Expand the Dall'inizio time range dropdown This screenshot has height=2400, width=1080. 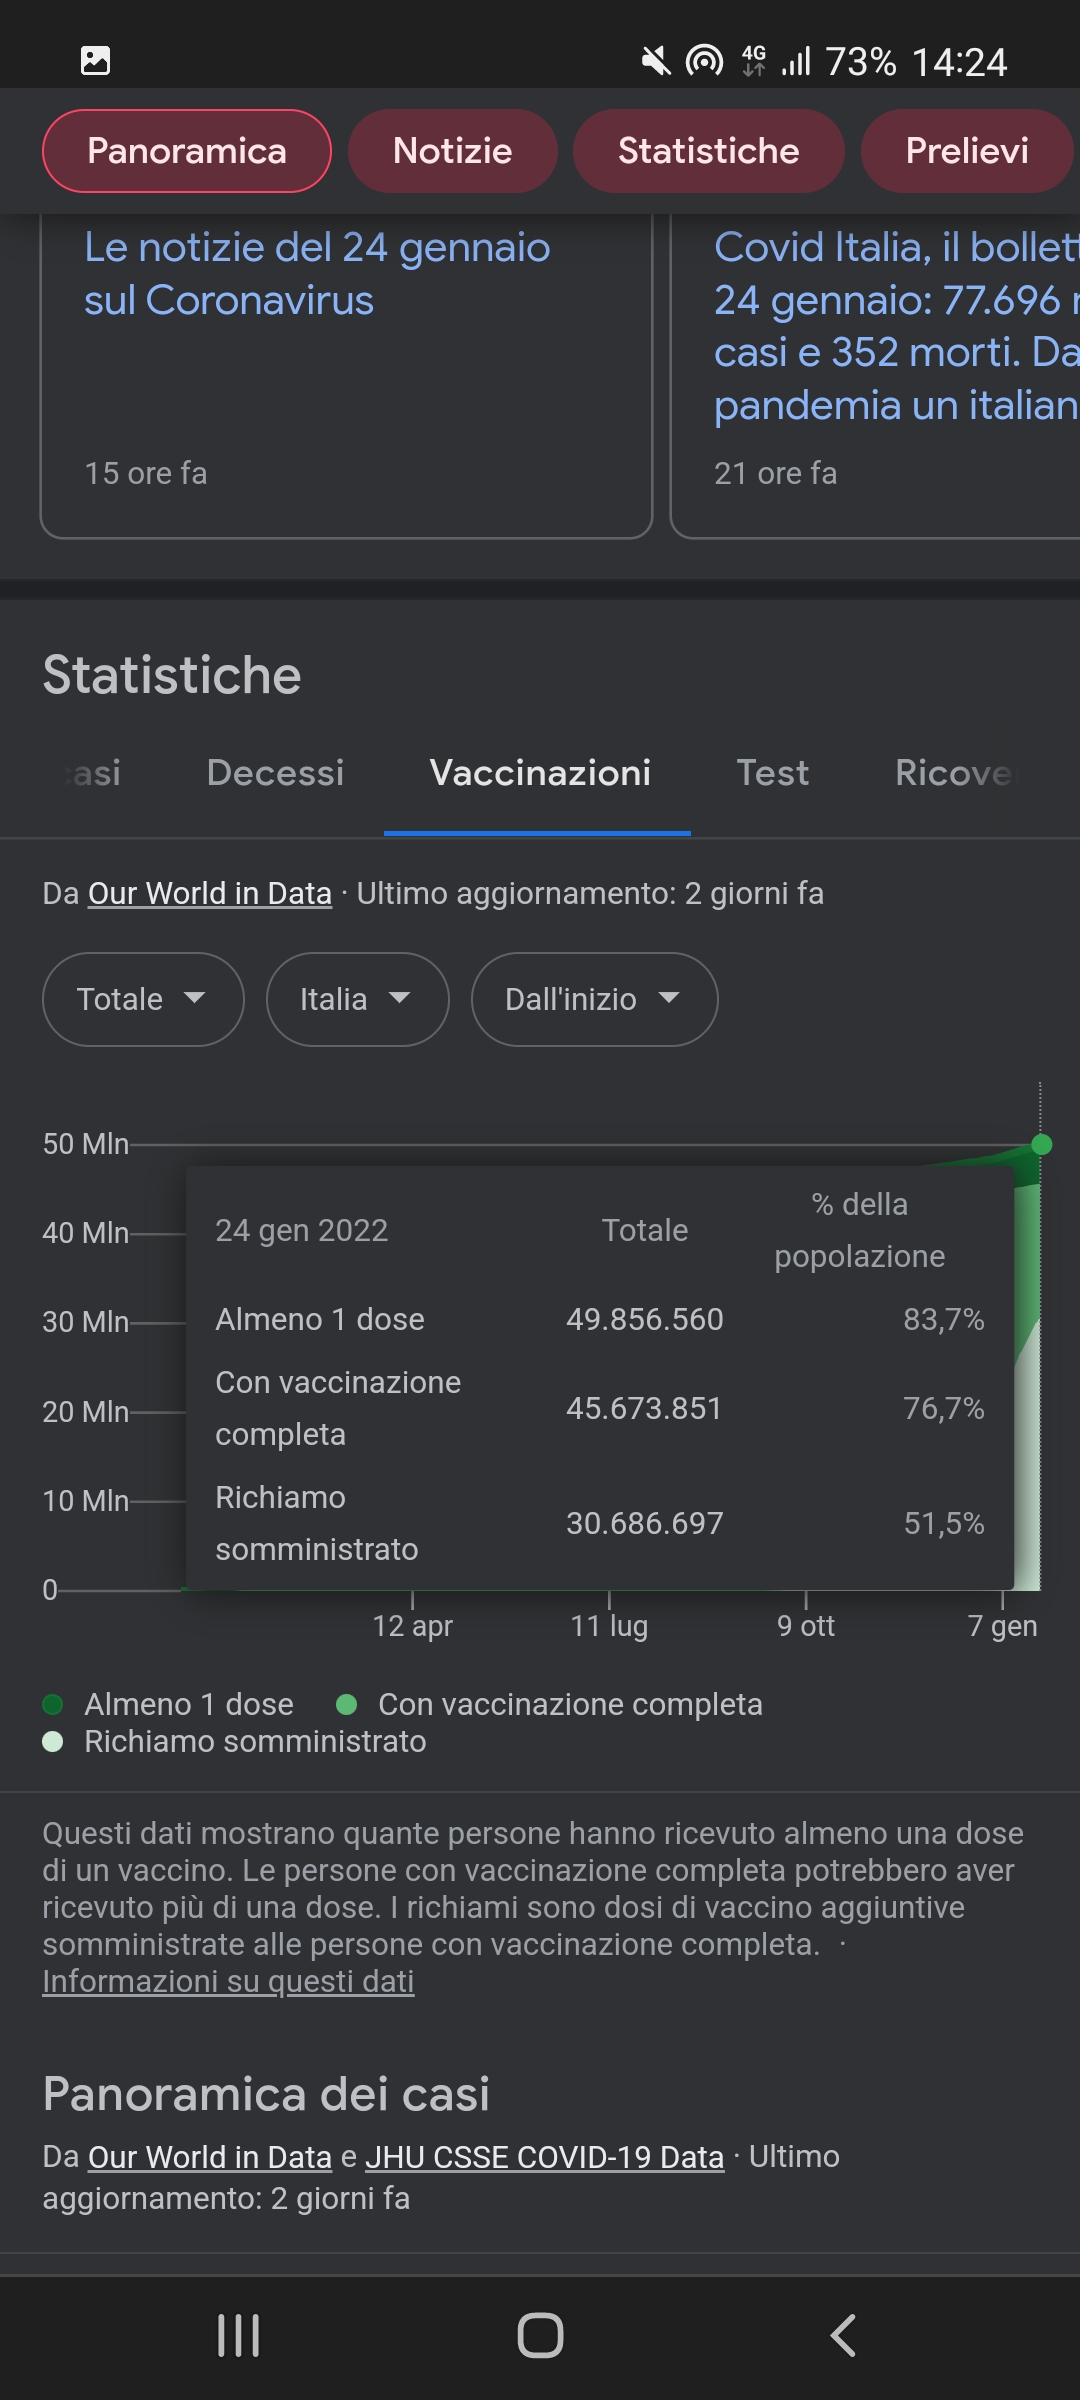594,999
